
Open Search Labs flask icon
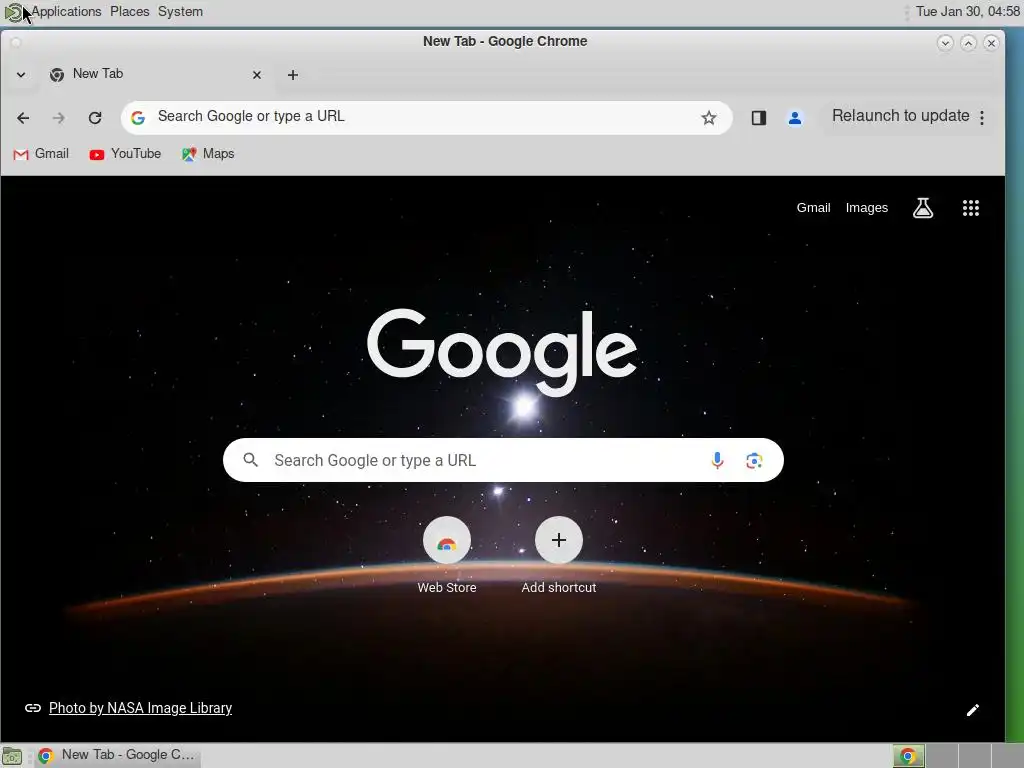(923, 208)
